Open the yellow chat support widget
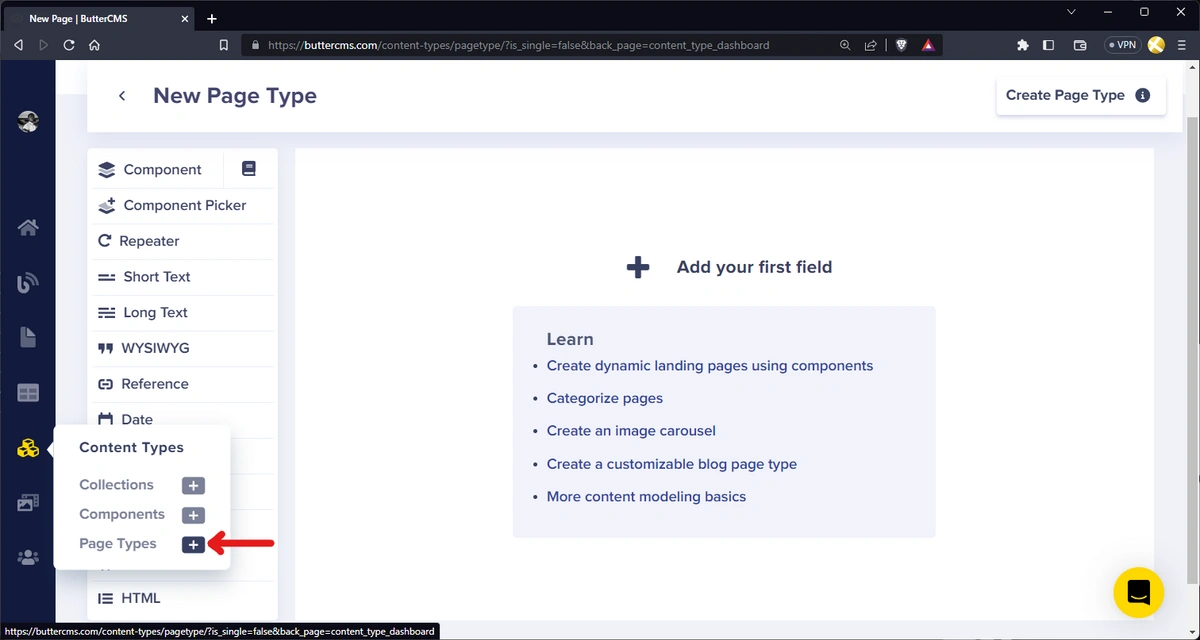The height and width of the screenshot is (640, 1200). click(x=1138, y=592)
